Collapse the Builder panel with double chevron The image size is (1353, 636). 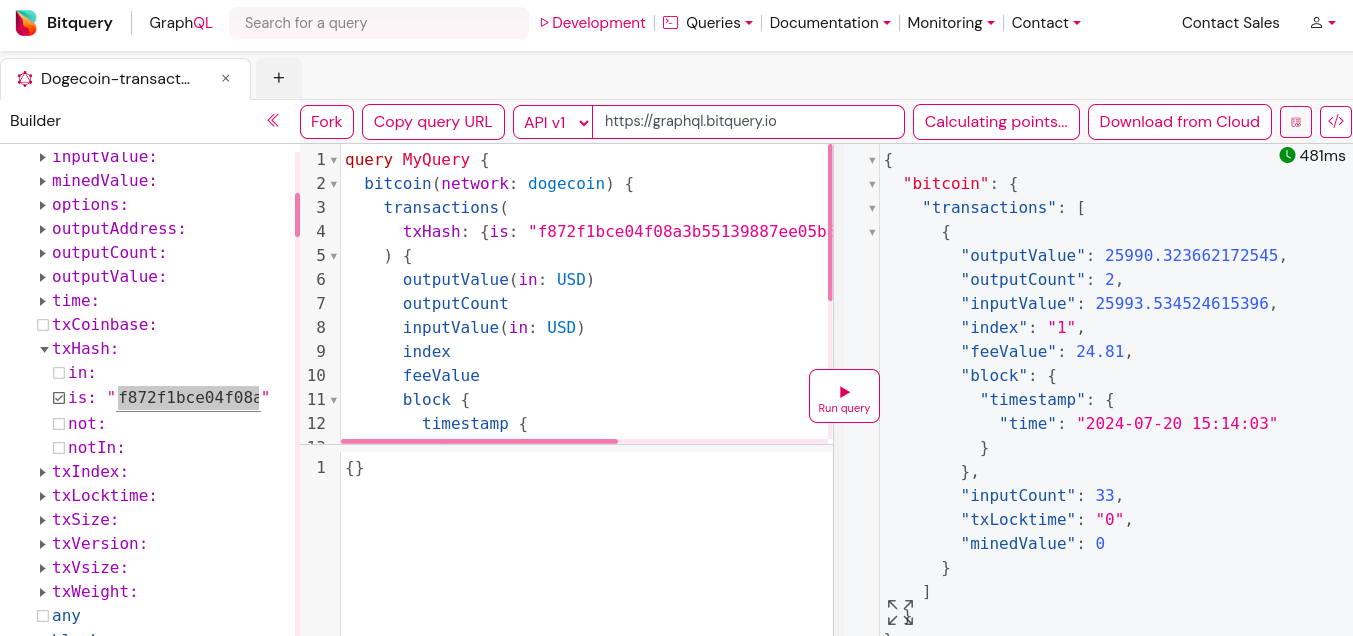(273, 121)
